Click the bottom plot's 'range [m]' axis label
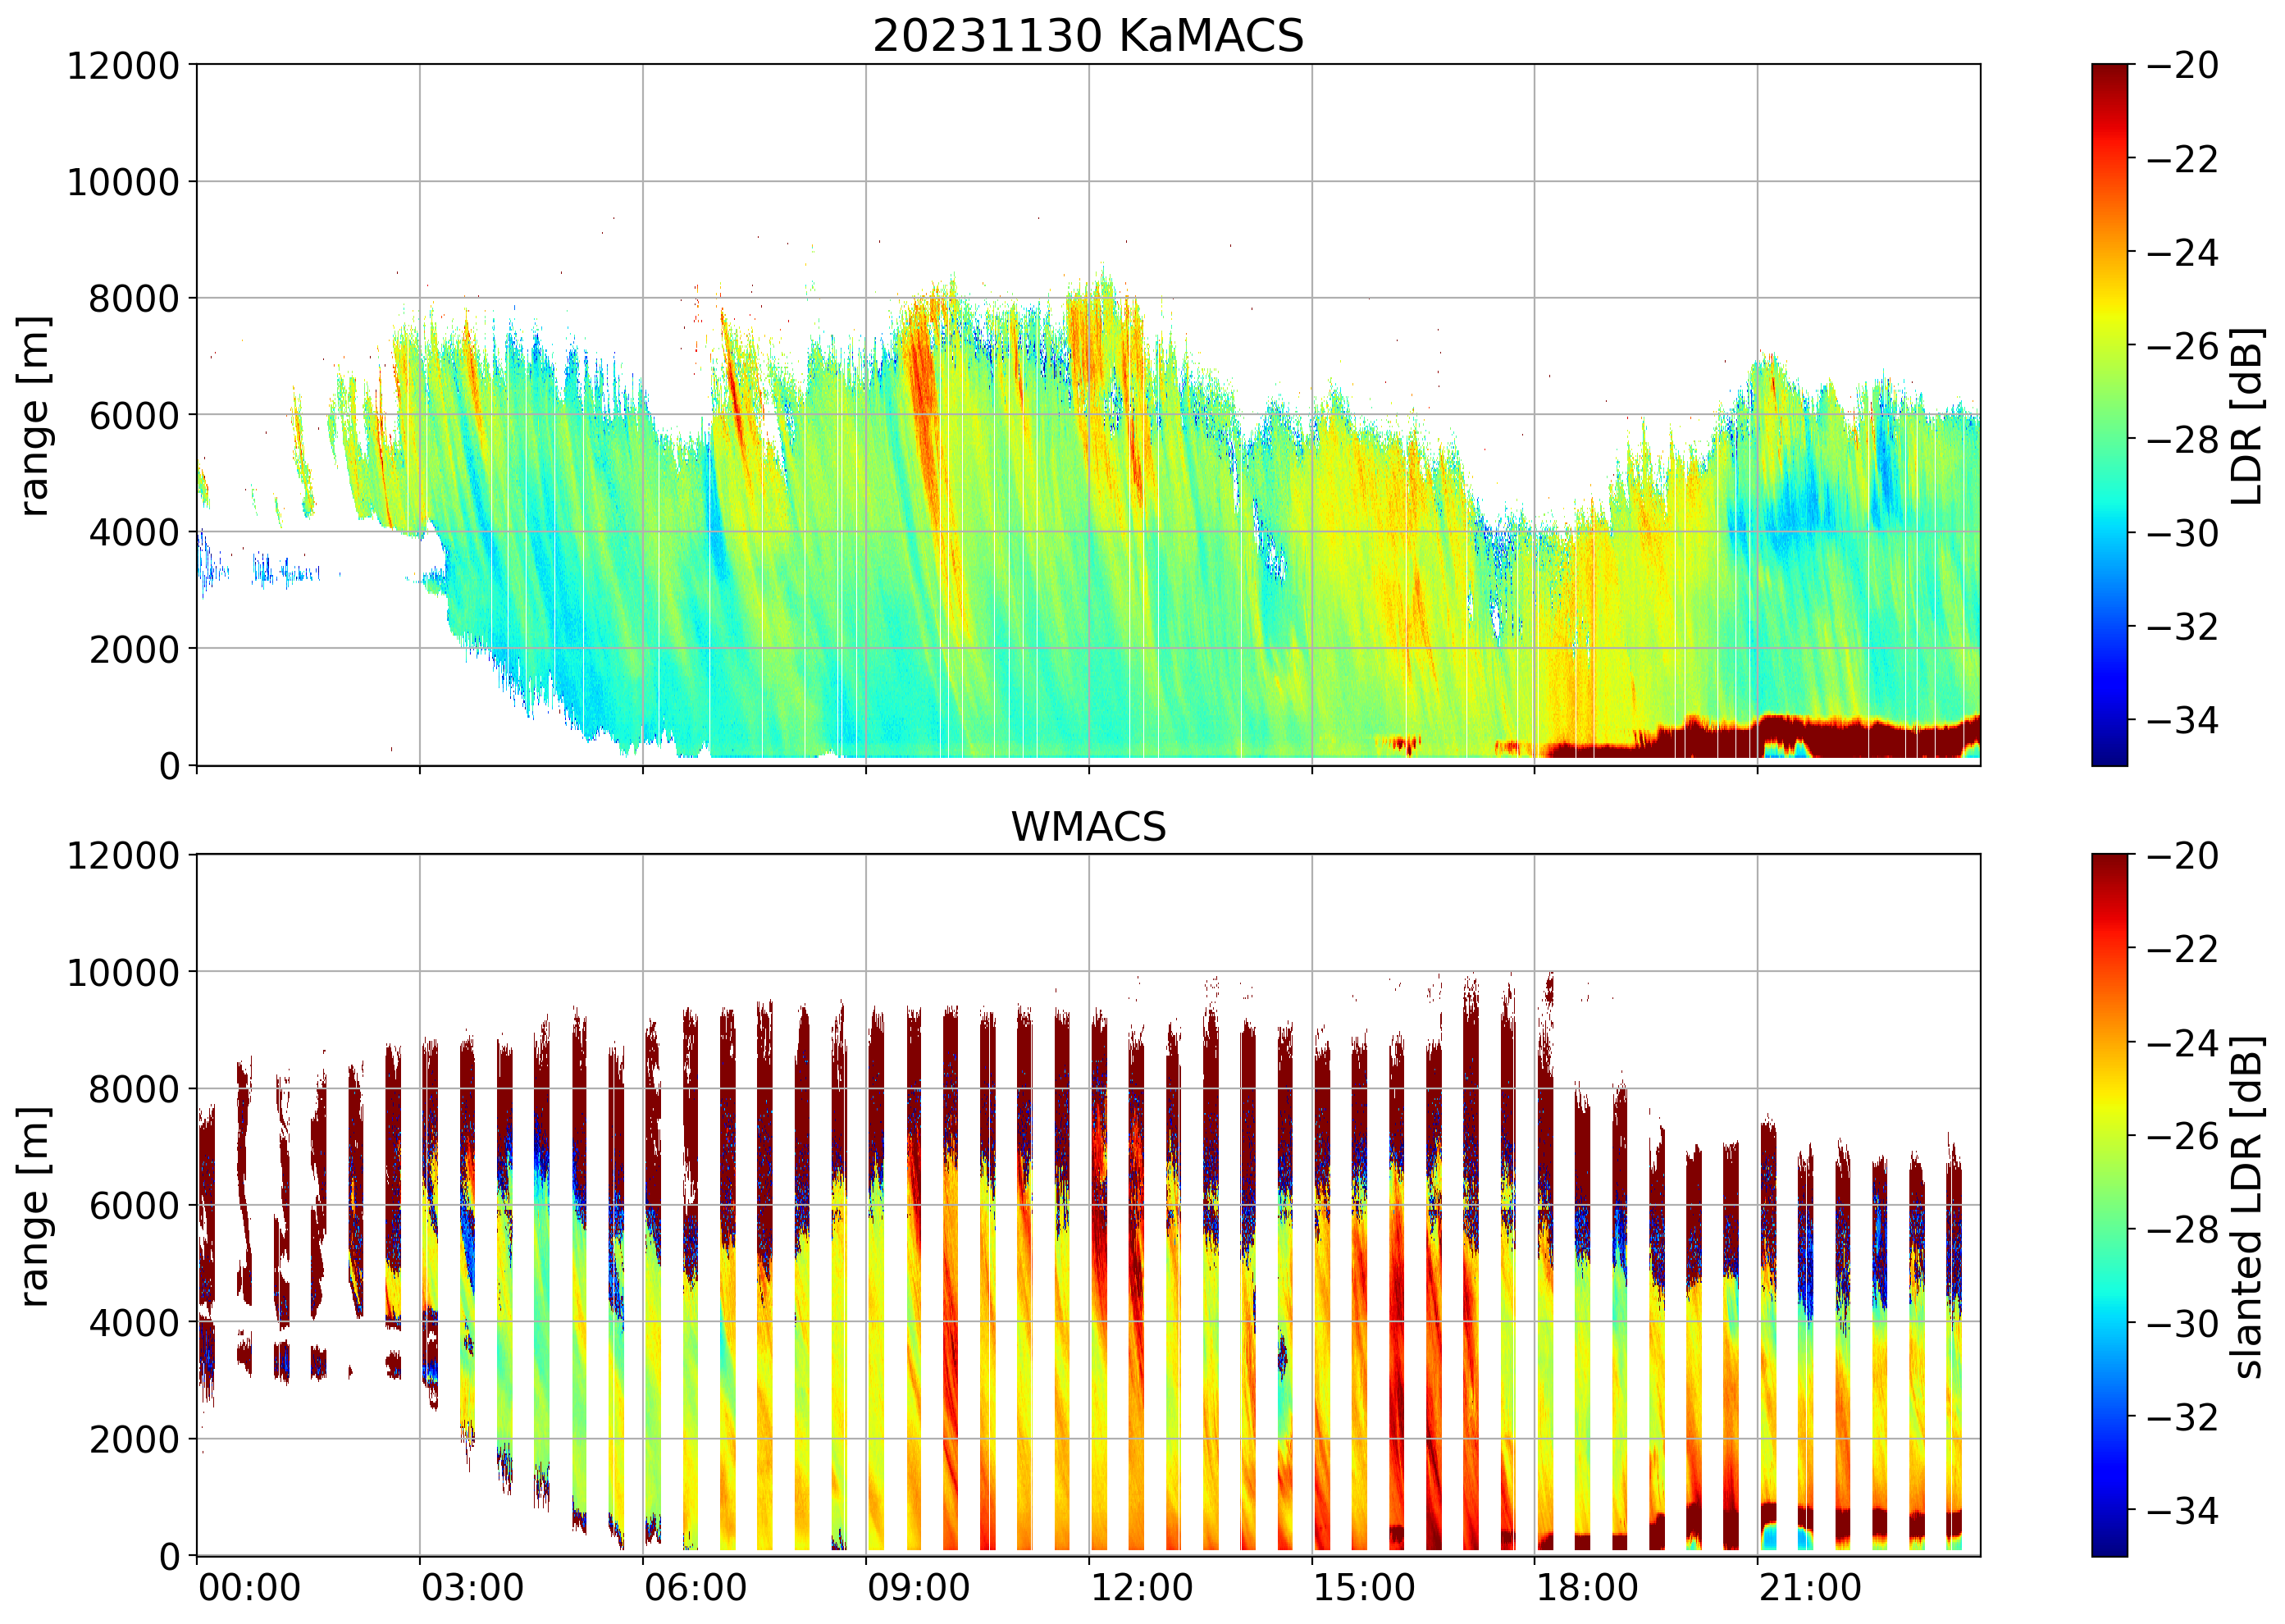 [x=35, y=1206]
